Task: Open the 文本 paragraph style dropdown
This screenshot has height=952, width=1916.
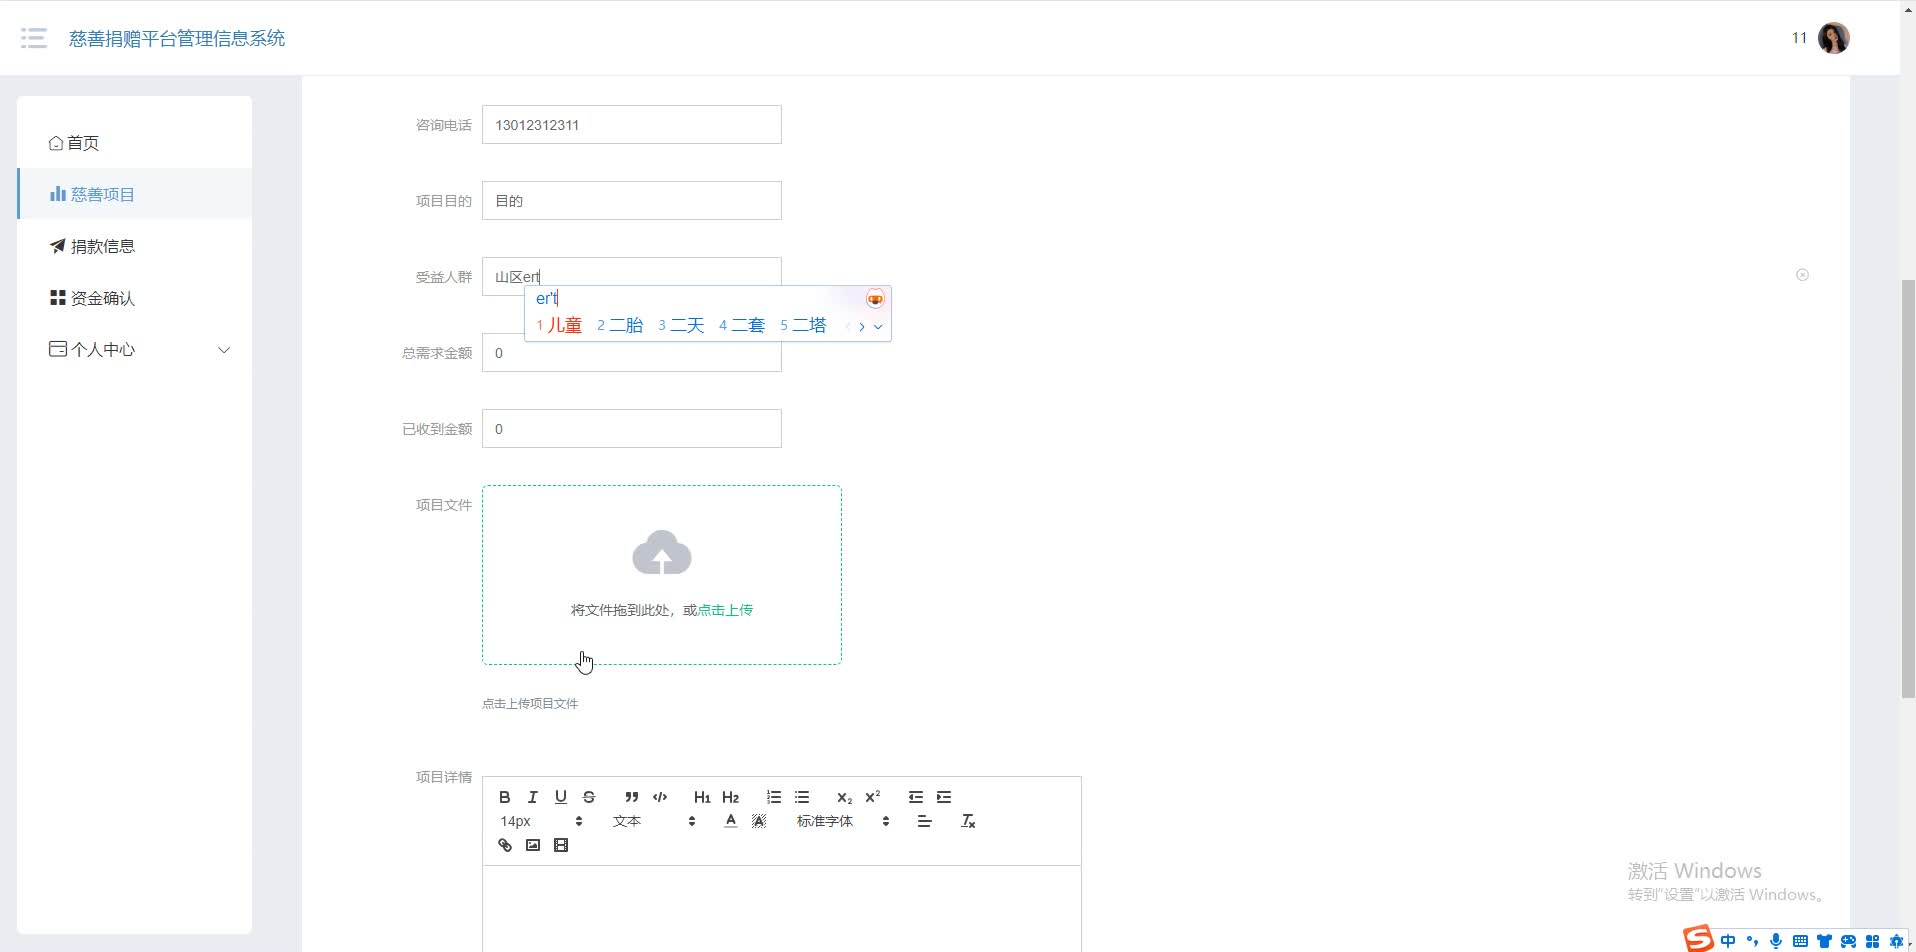Action: (653, 821)
